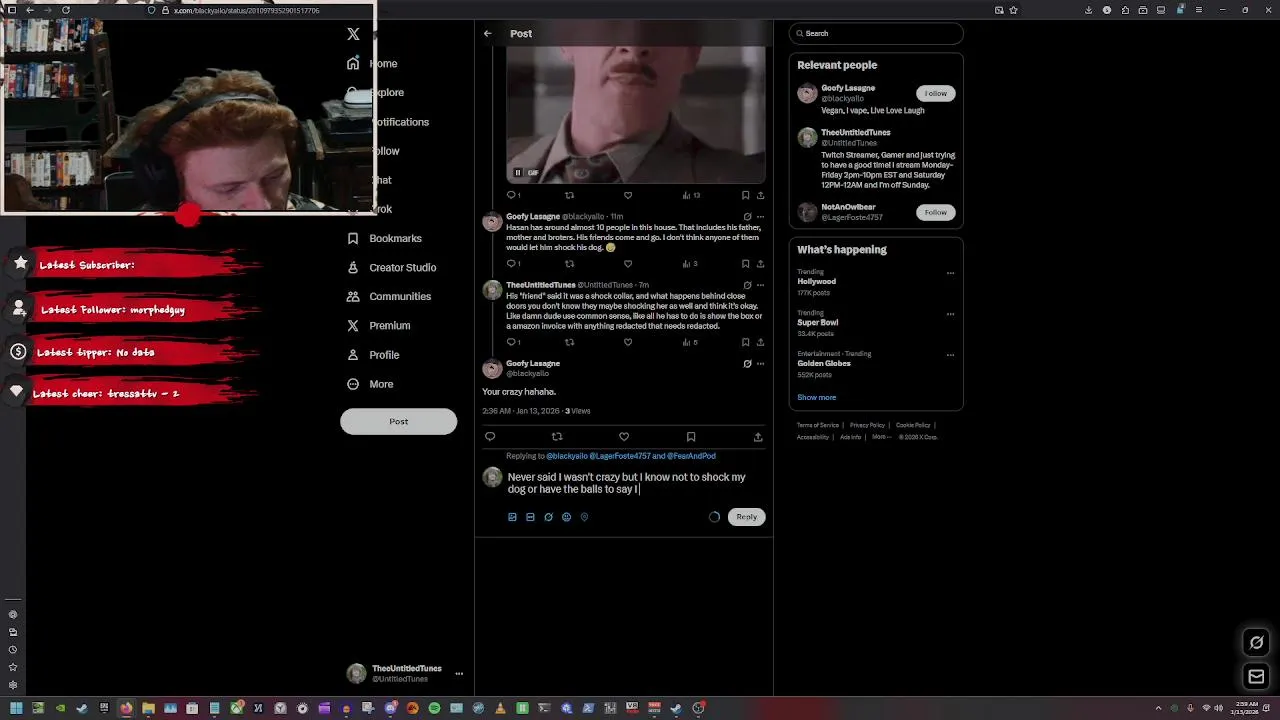Add a GIF to the reply
This screenshot has width=1280, height=720.
pos(530,517)
